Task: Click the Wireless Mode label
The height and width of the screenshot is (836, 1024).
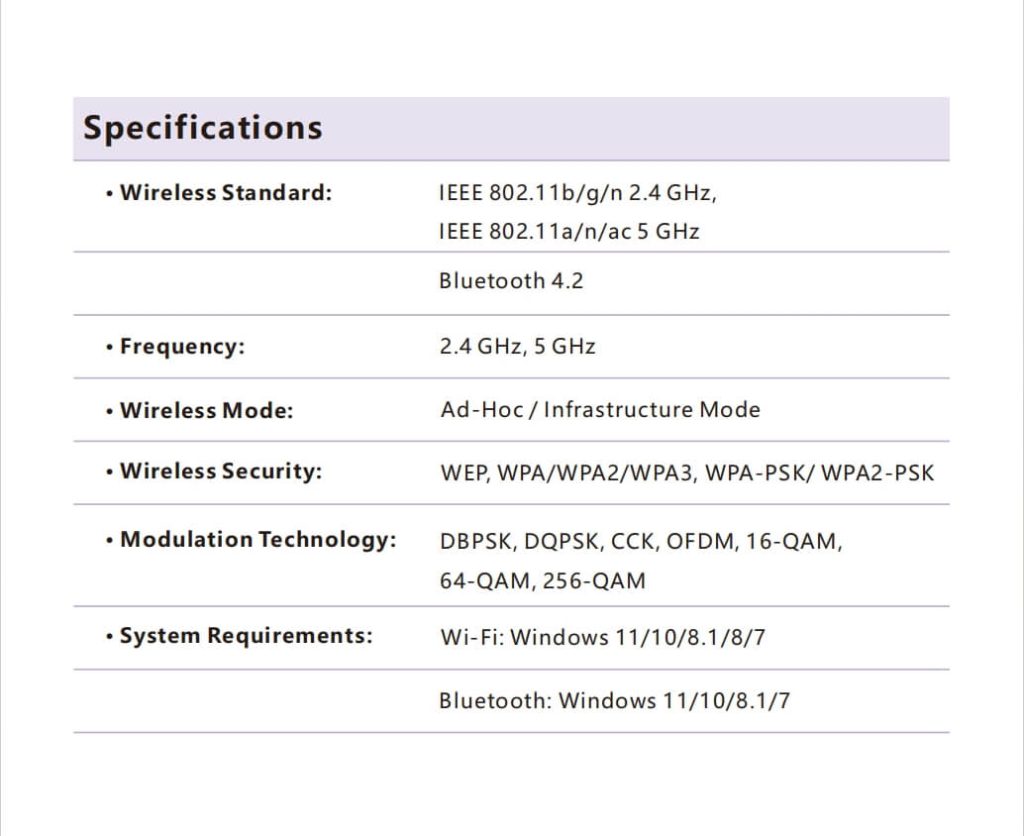Action: pos(206,411)
